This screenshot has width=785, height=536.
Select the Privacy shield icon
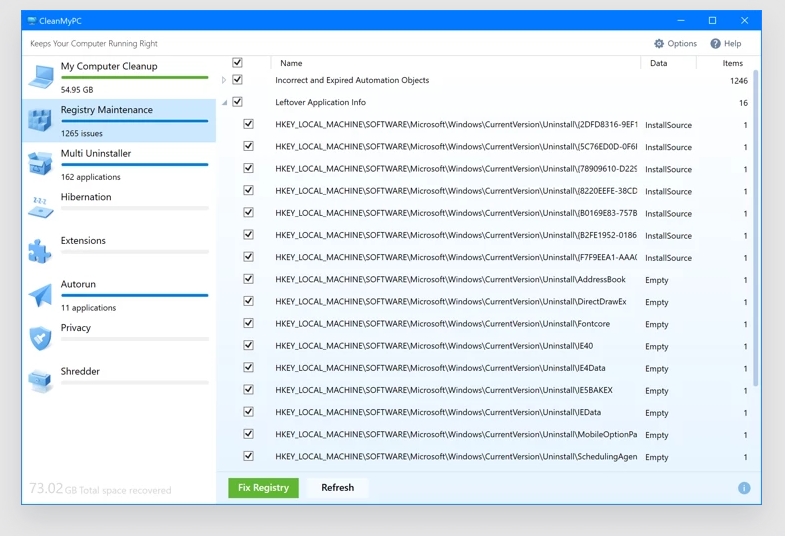tap(40, 338)
